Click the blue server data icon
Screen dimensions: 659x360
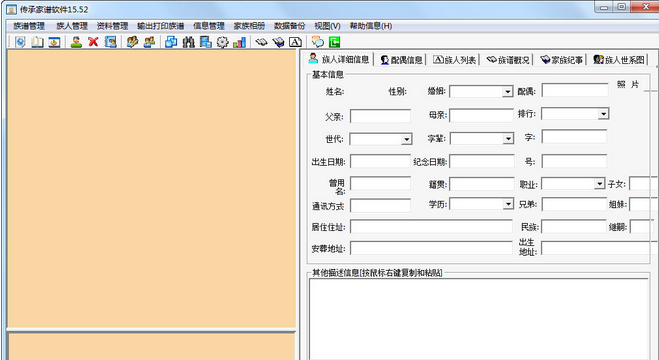point(205,42)
